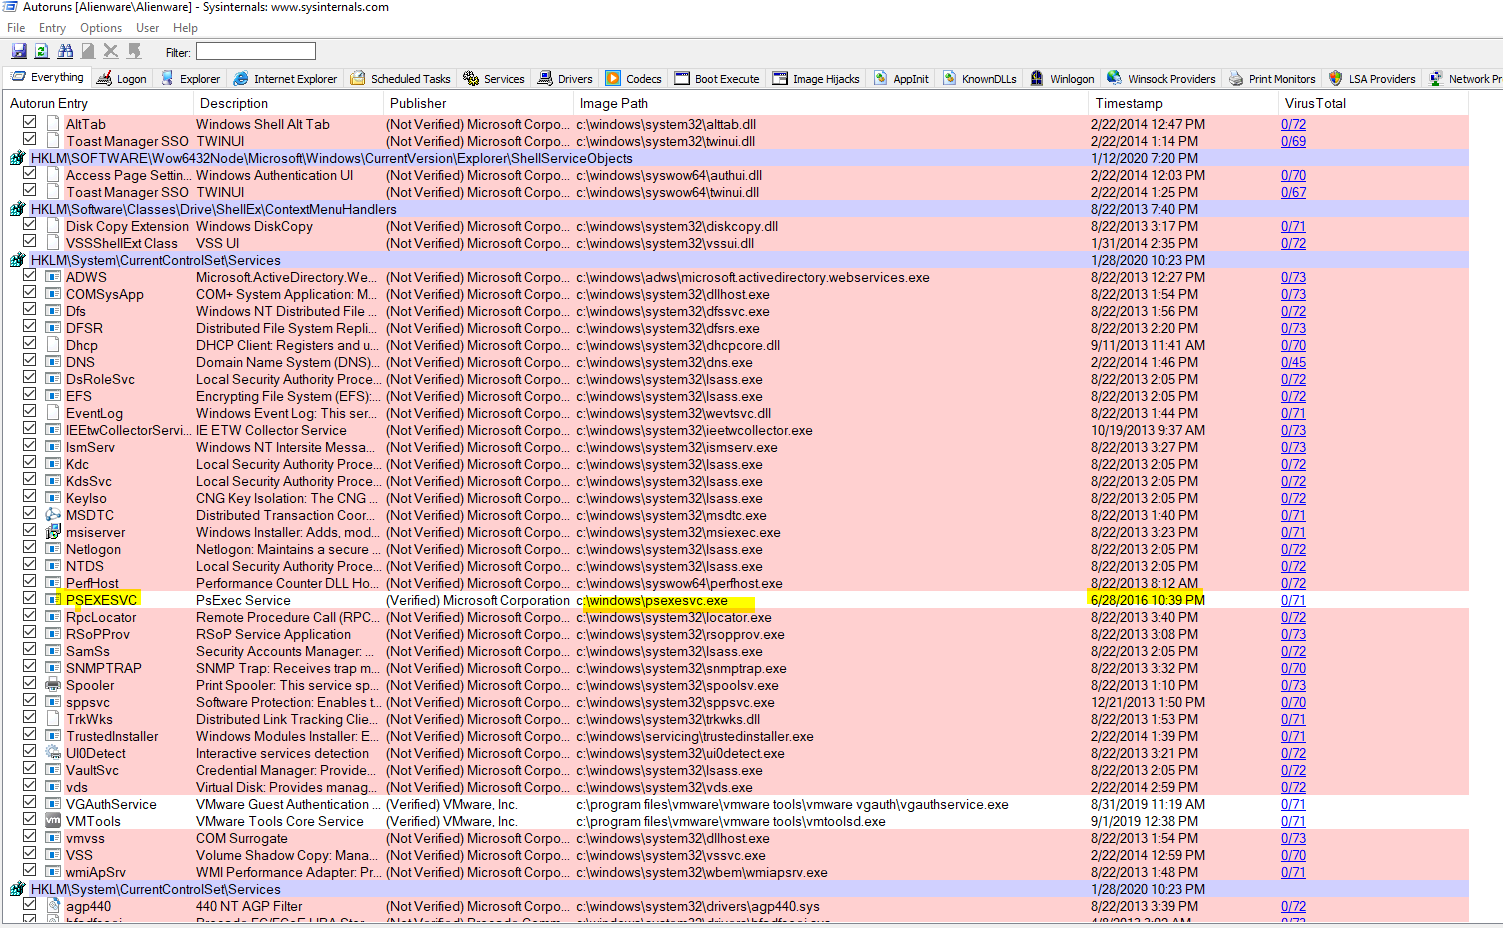
Task: Switch to the Scheduled Tasks tab
Action: 400,78
